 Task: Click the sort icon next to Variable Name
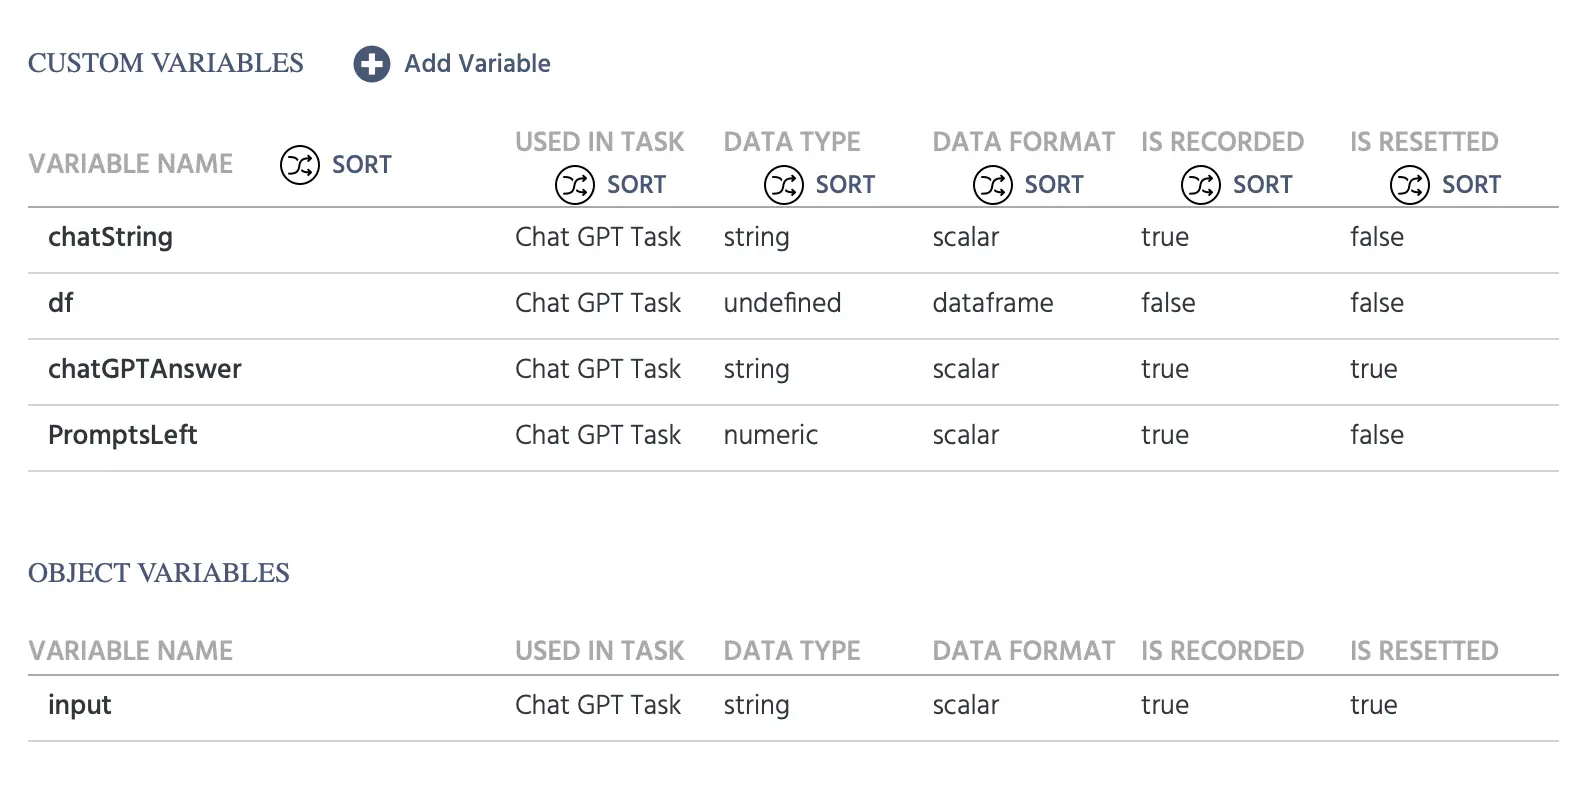(x=299, y=164)
